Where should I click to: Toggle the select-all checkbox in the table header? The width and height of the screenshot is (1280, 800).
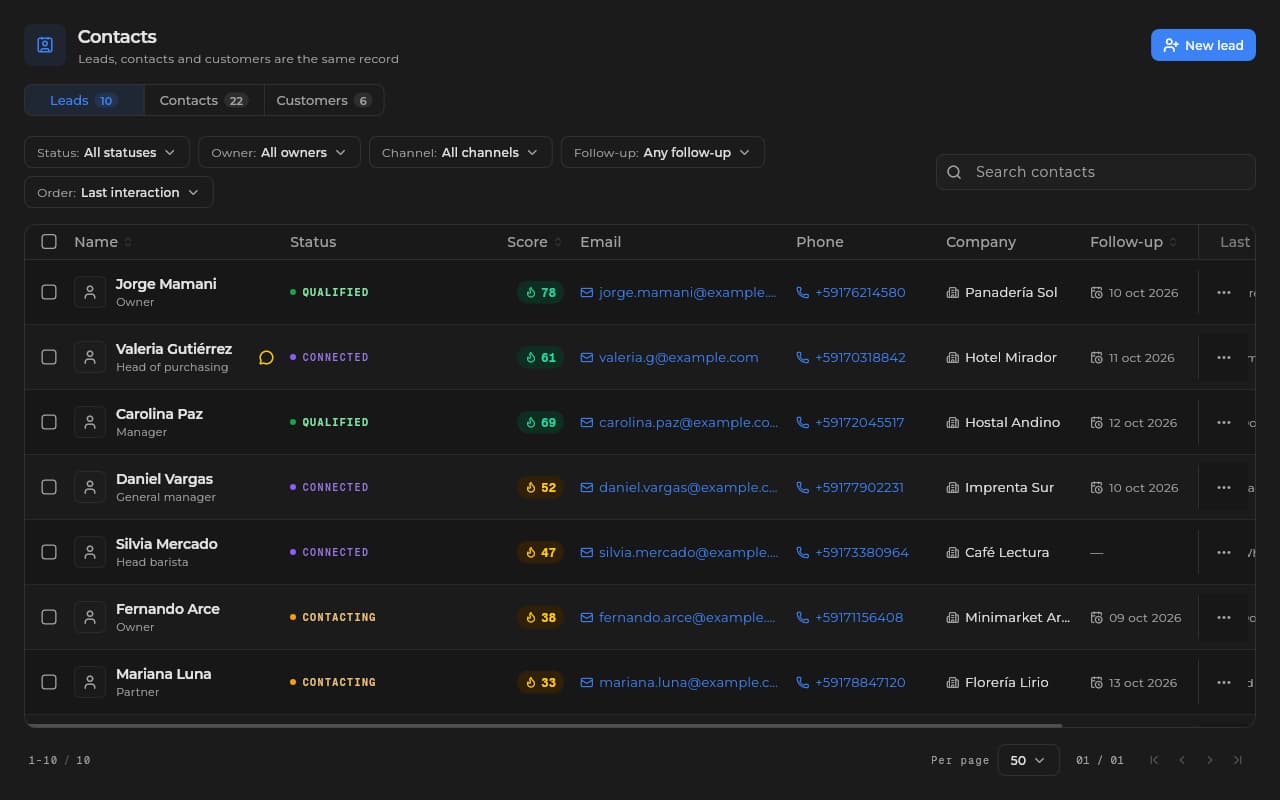(49, 241)
